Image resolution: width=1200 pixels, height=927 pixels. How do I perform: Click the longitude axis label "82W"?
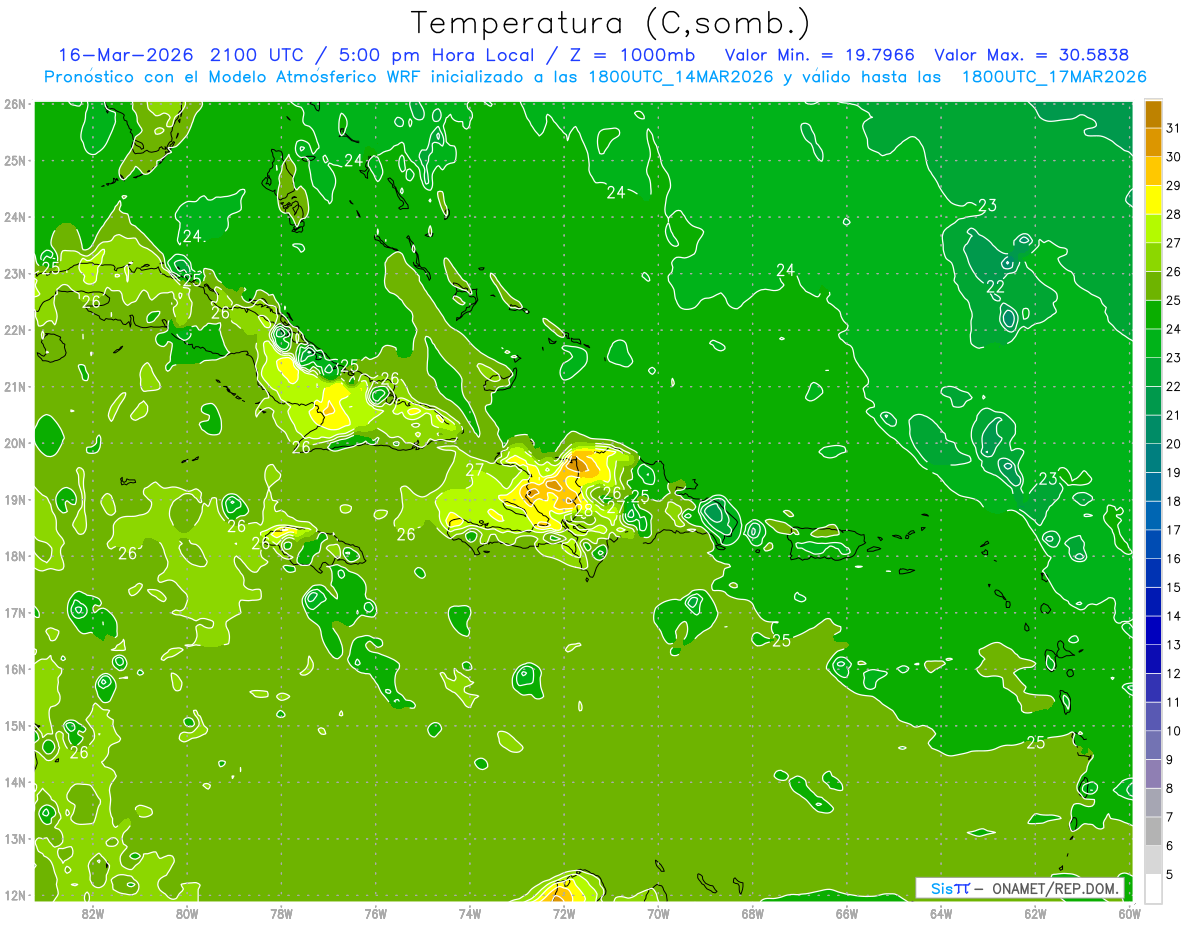(93, 913)
